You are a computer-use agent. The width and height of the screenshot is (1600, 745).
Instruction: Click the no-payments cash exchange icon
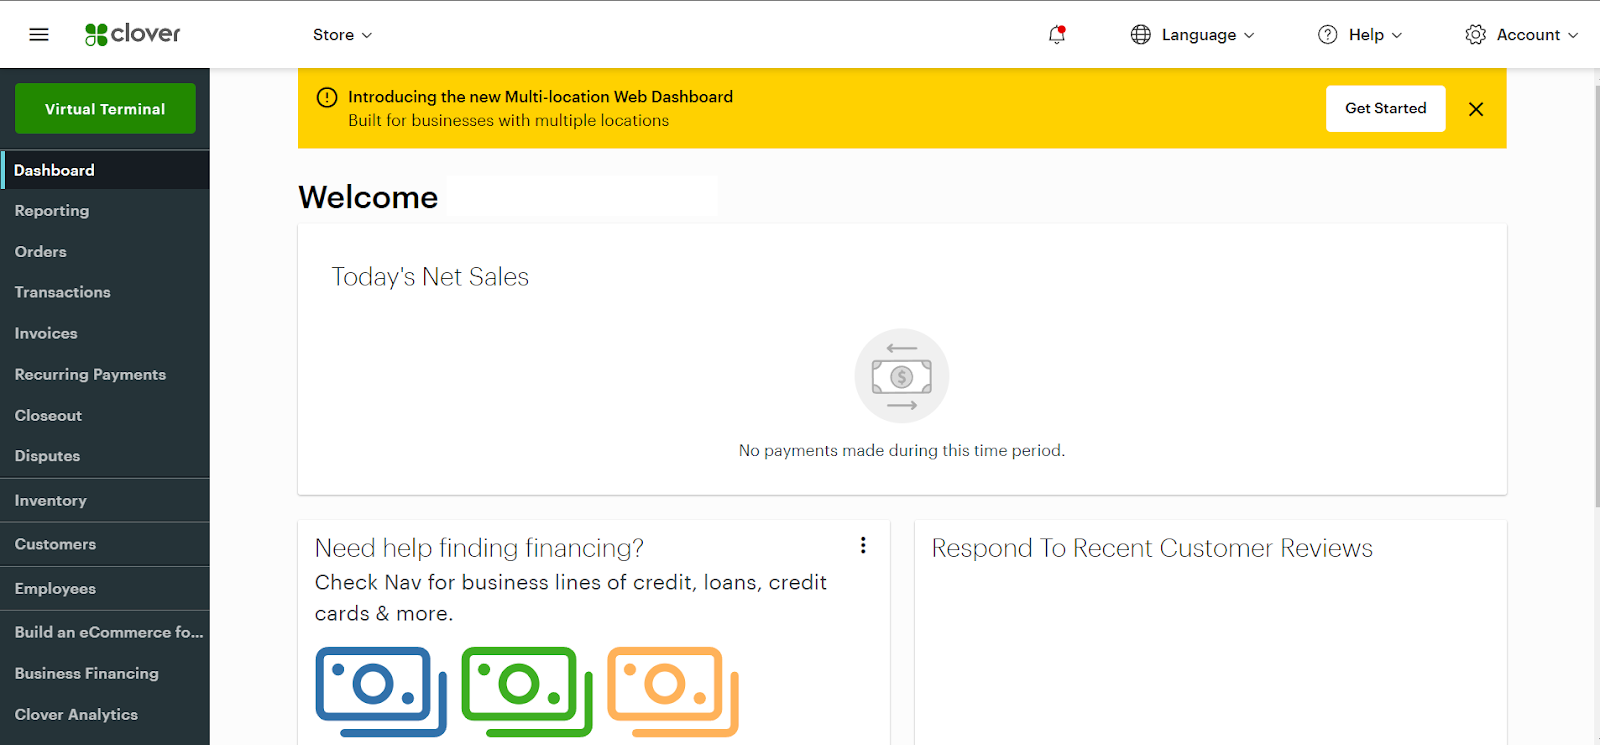pos(902,376)
